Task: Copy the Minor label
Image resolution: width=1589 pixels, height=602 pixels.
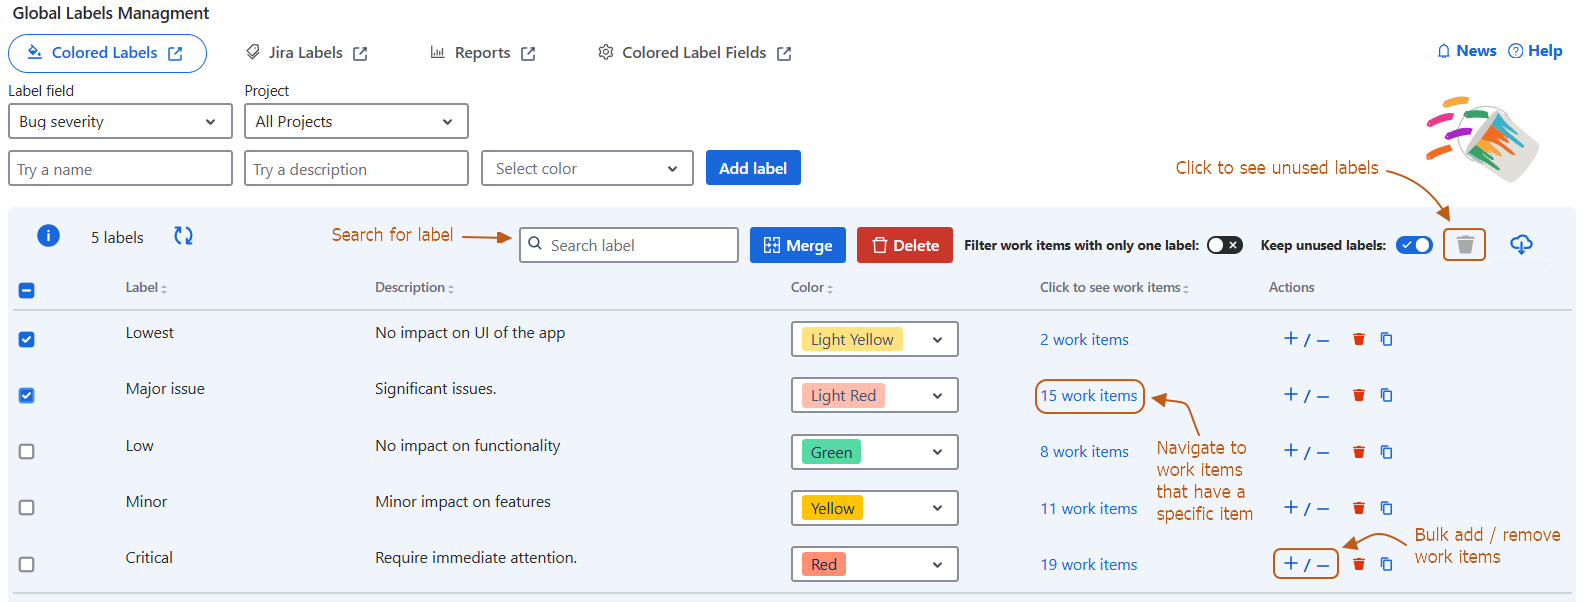Action: 1386,508
